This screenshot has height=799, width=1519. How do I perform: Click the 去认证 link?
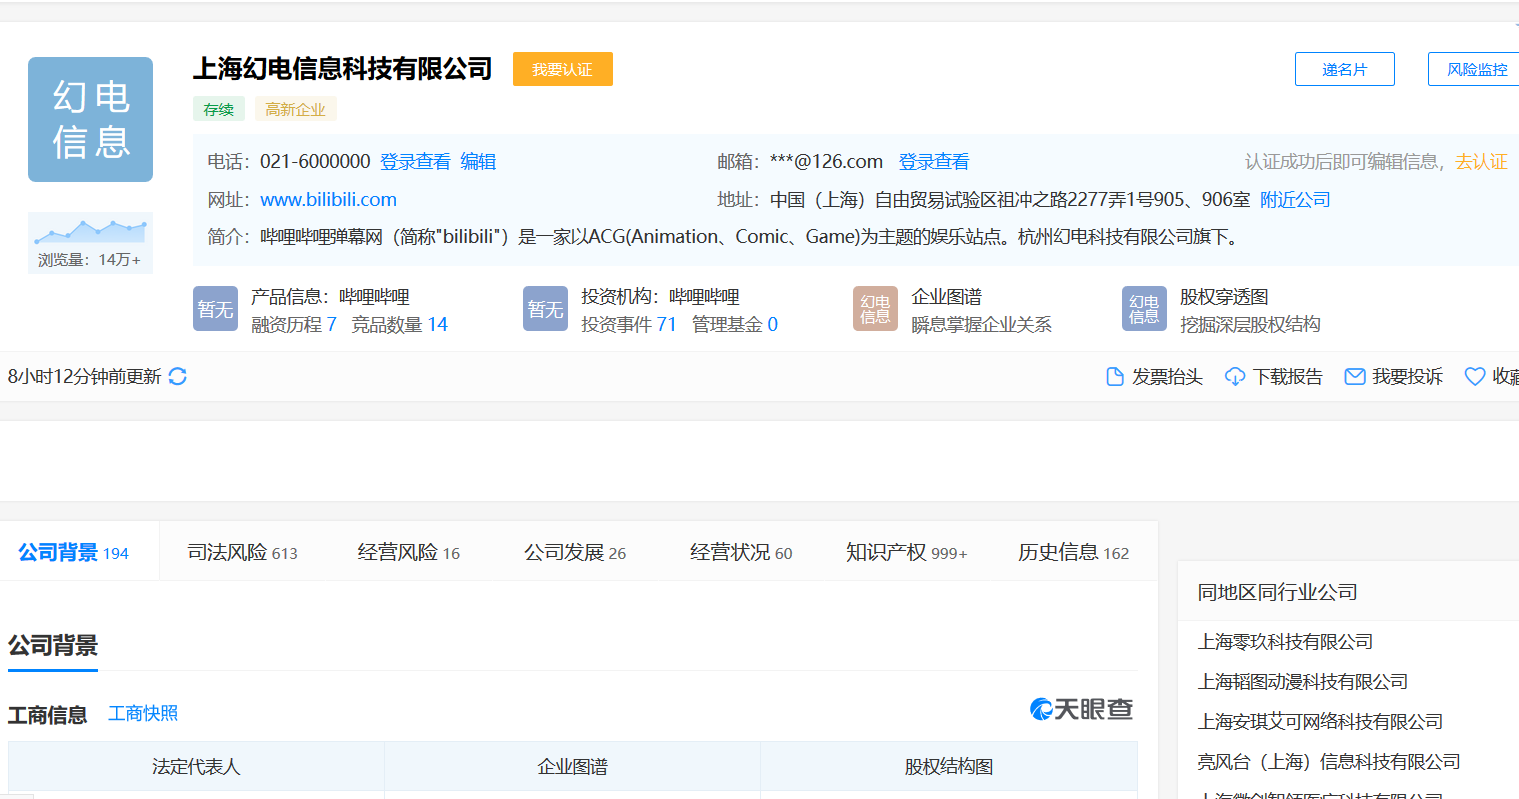[x=1481, y=162]
